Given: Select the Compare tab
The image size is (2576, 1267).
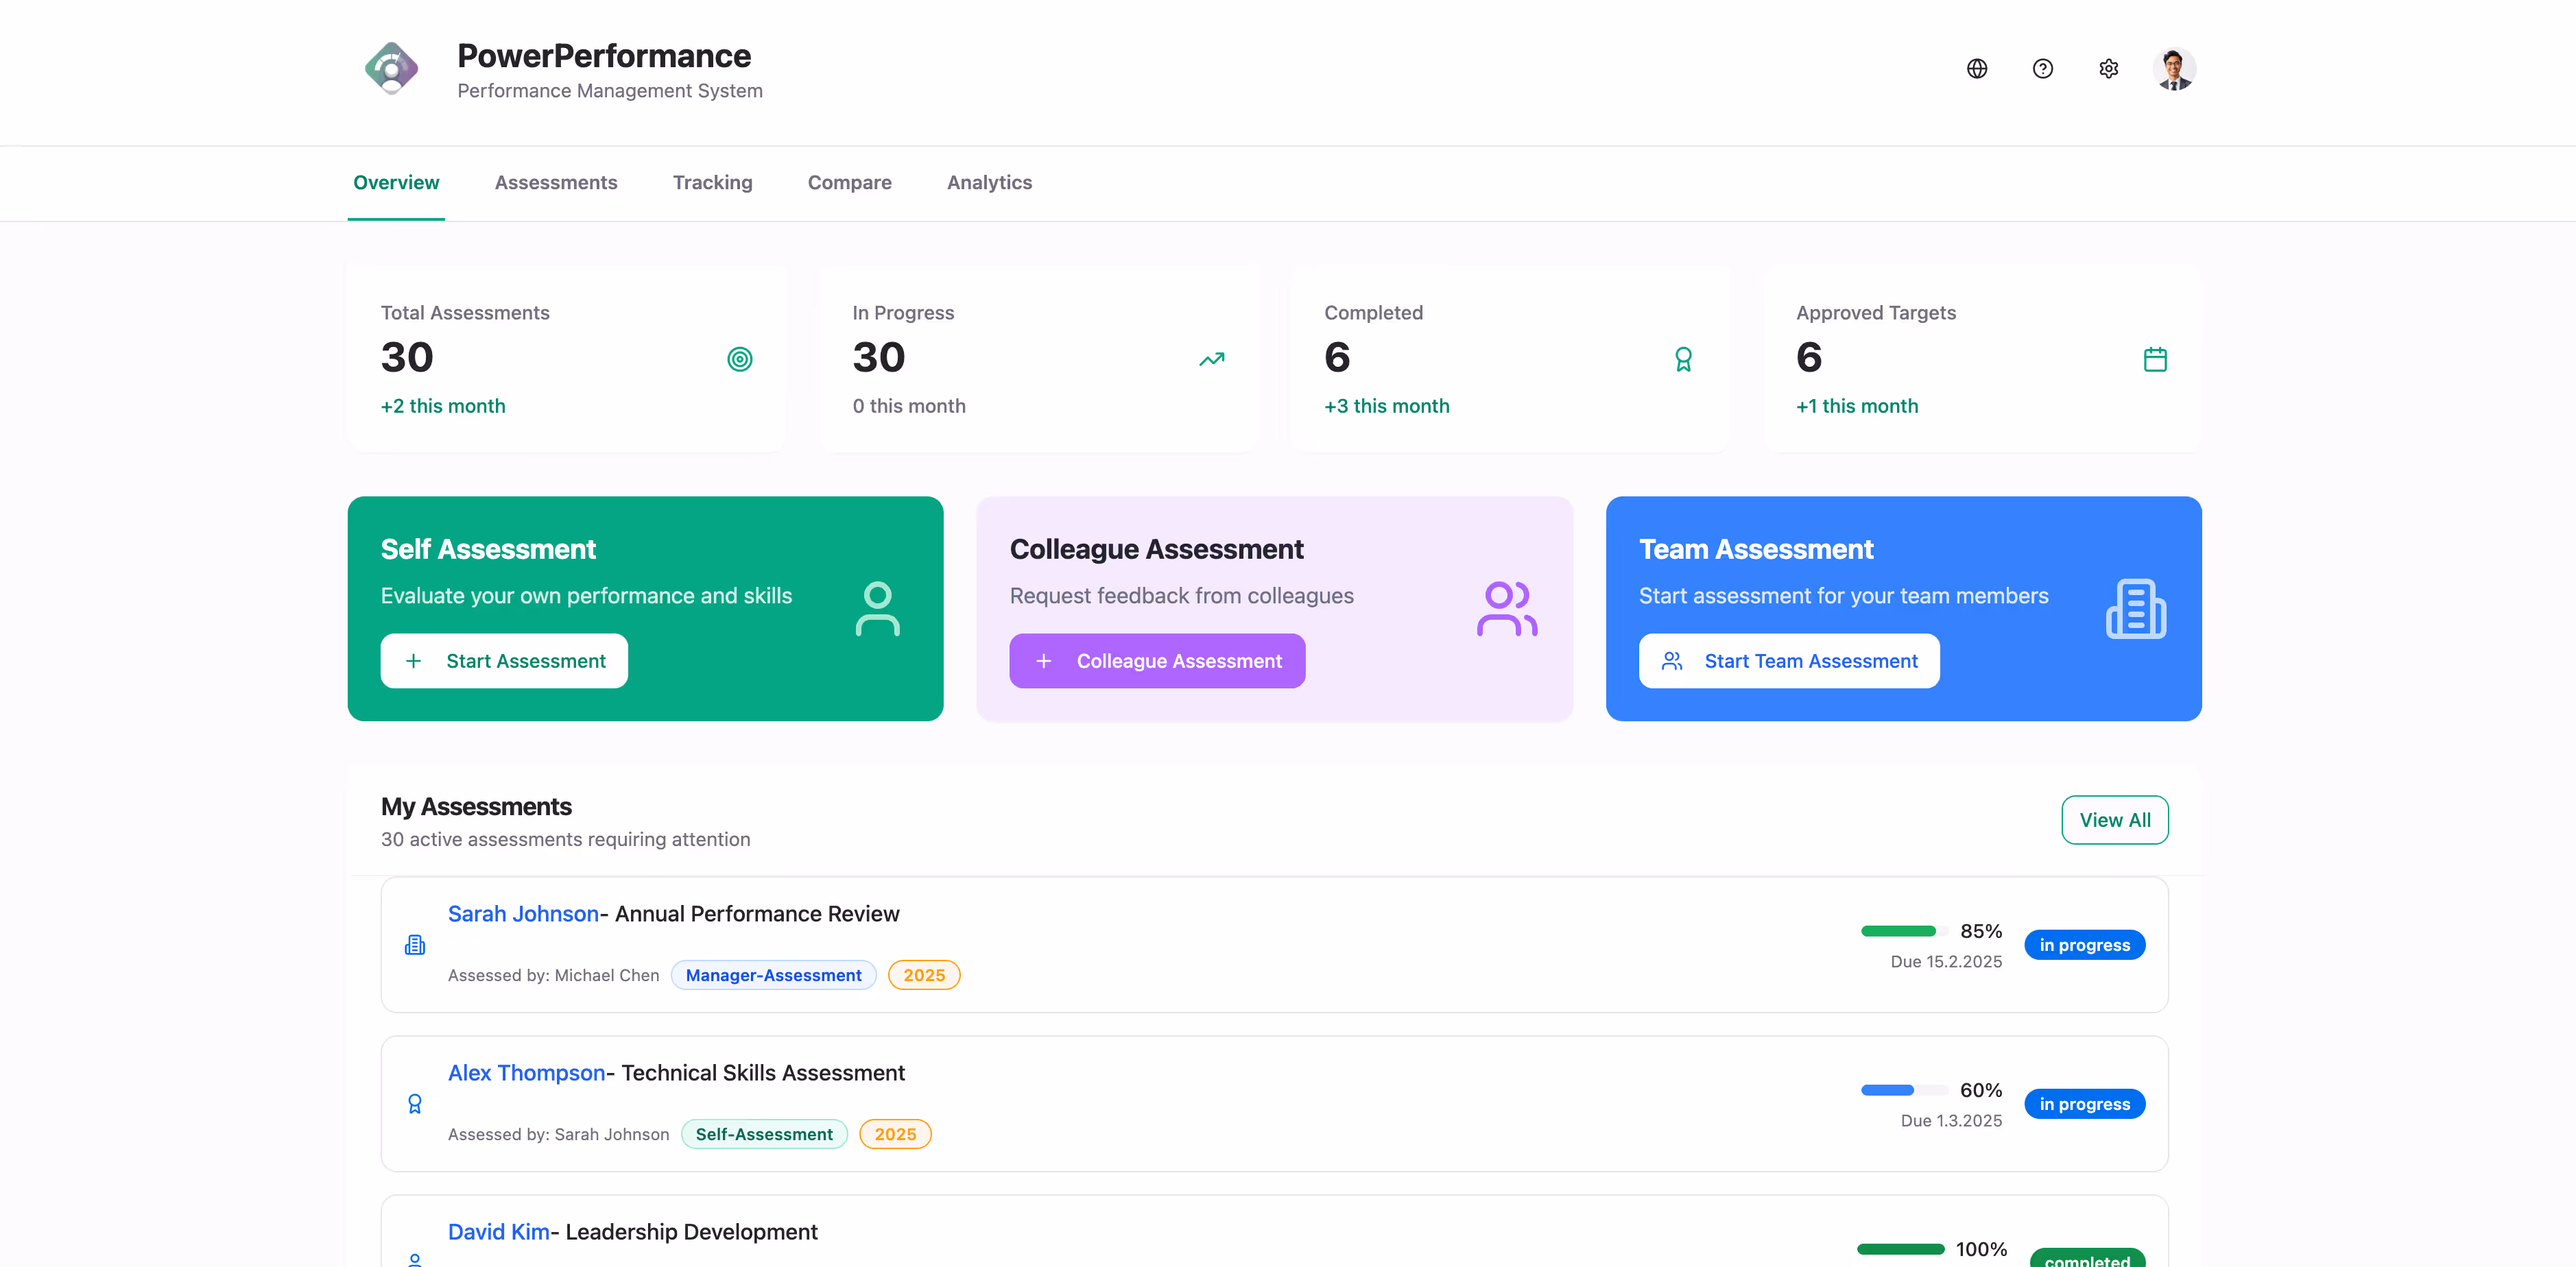Looking at the screenshot, I should point(849,183).
